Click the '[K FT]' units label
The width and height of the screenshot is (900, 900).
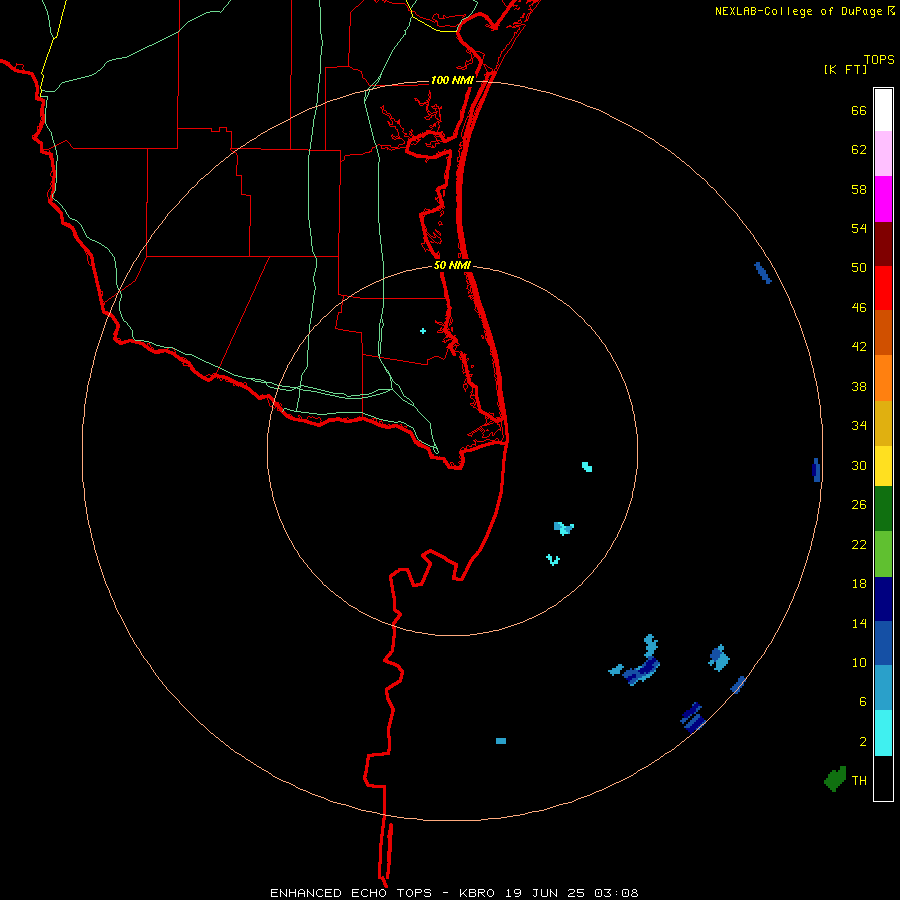tap(845, 69)
